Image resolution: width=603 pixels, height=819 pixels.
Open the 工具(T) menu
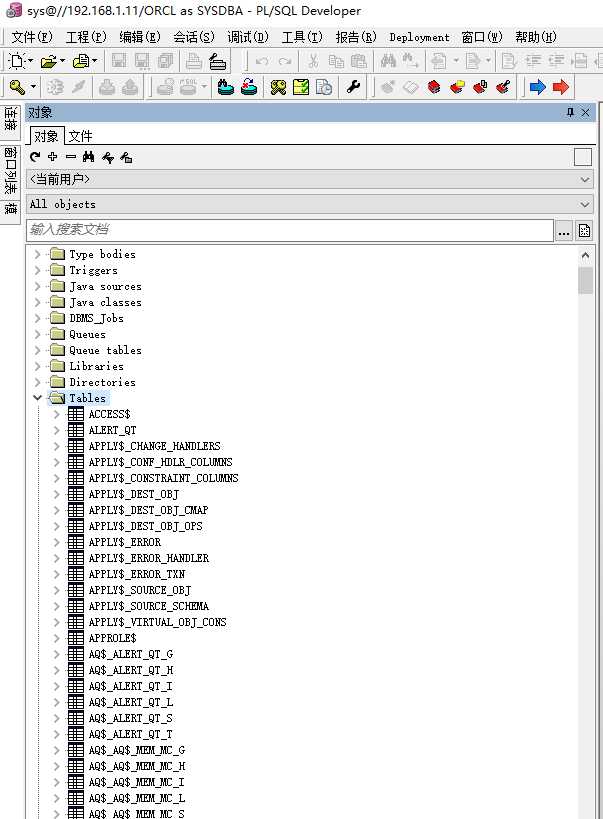(x=302, y=37)
